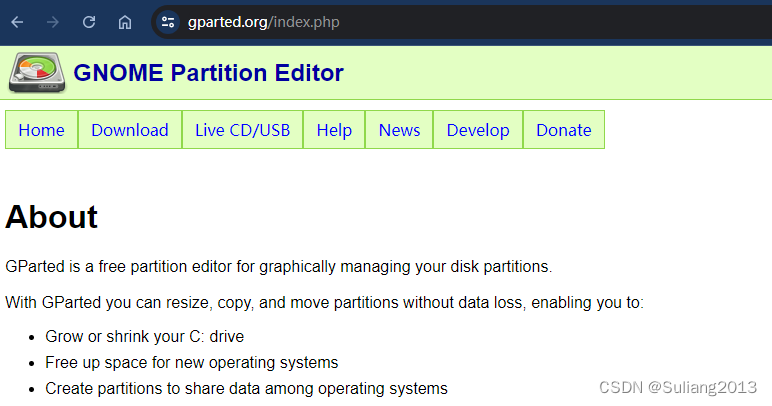The height and width of the screenshot is (406, 772).
Task: Go to the Home menu item
Action: [x=41, y=130]
